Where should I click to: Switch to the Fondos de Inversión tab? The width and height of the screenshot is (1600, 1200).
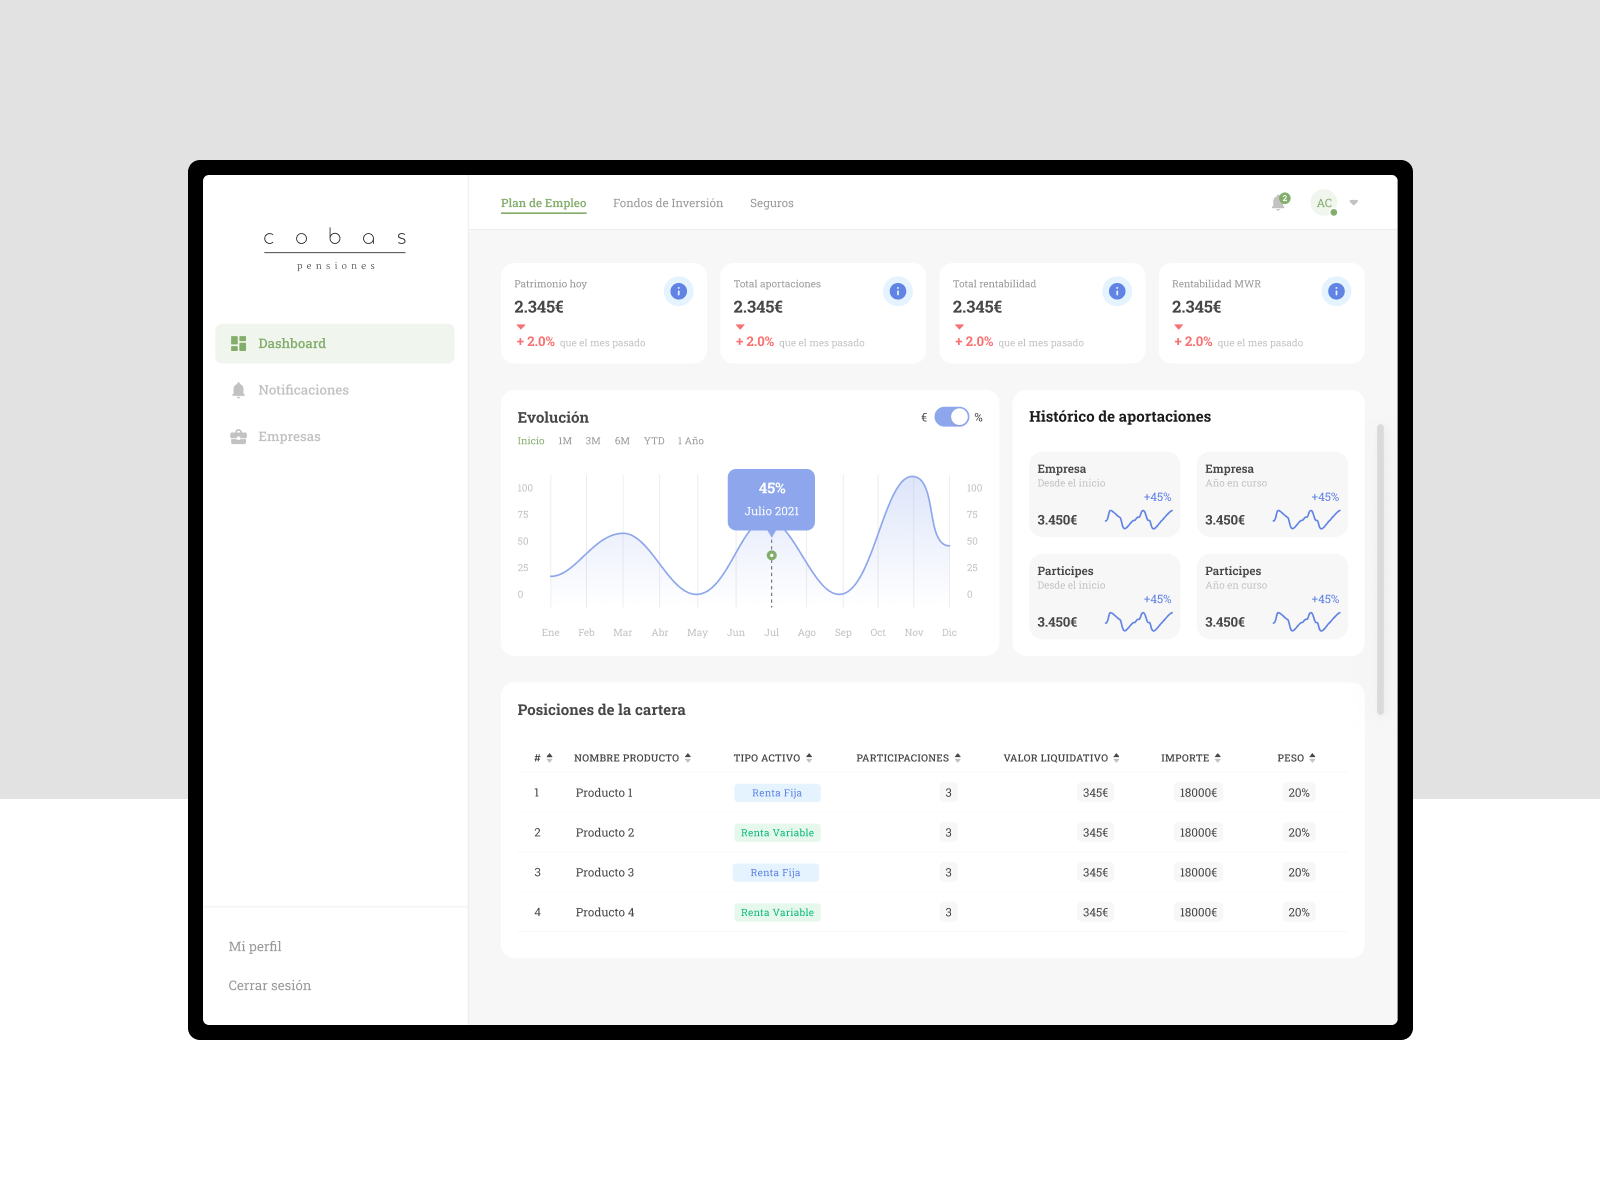tap(668, 203)
